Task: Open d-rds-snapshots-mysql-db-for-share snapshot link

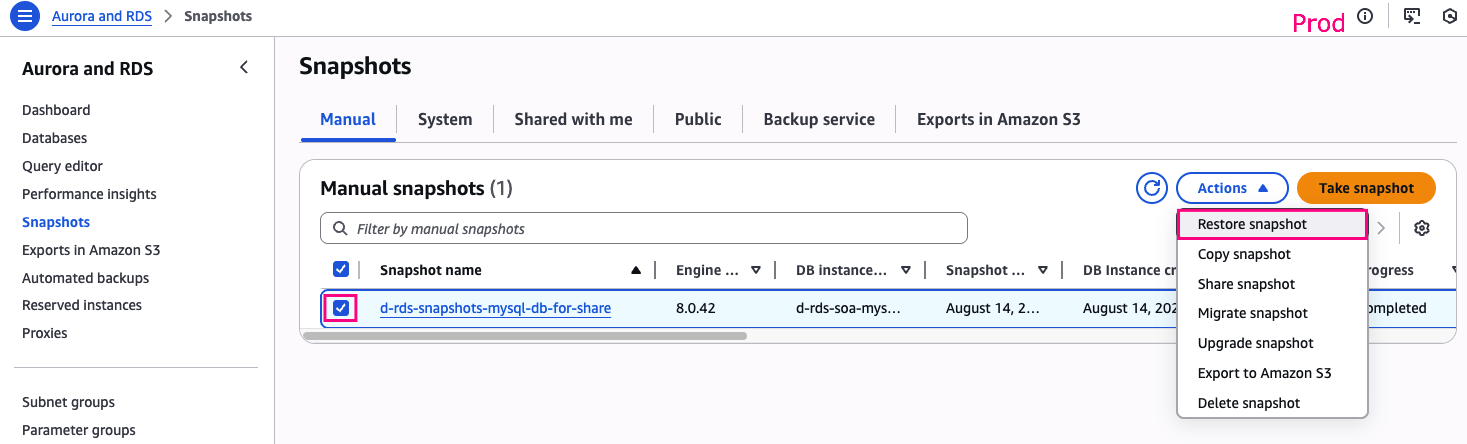Action: 495,308
